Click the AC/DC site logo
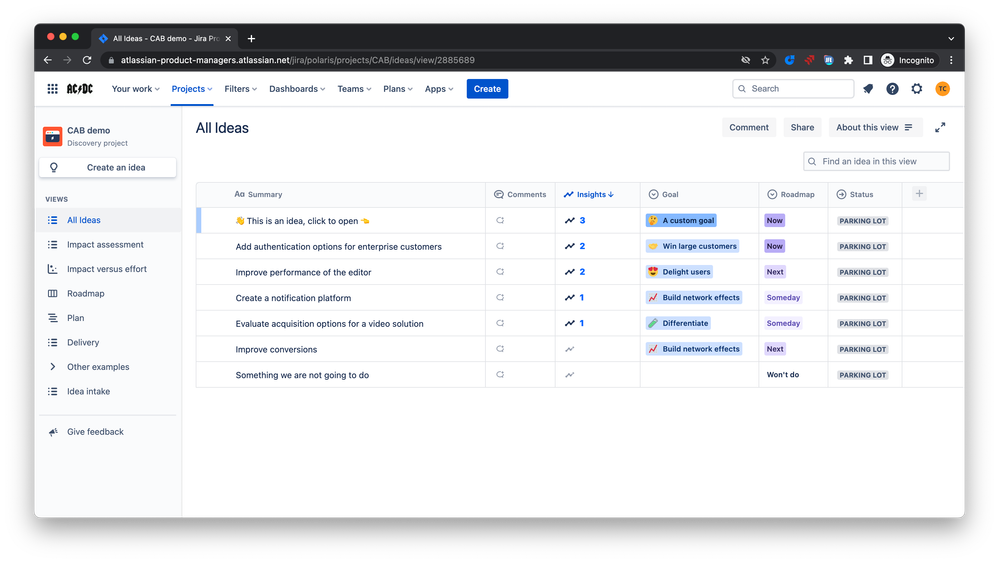 point(80,89)
